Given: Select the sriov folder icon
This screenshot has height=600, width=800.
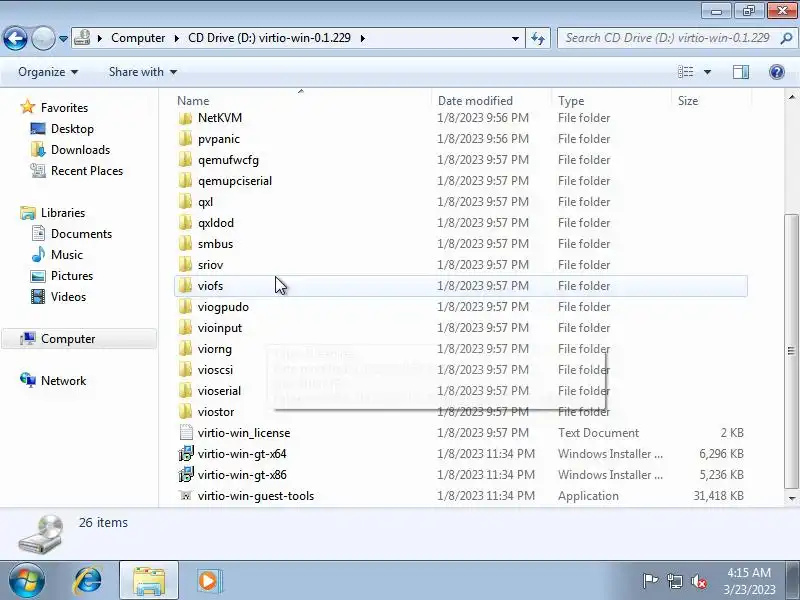Looking at the screenshot, I should [x=186, y=265].
